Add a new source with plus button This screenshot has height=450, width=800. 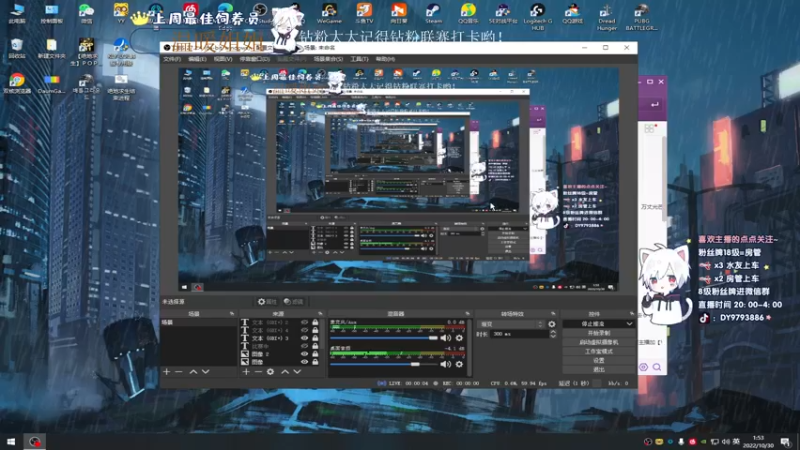(x=246, y=372)
